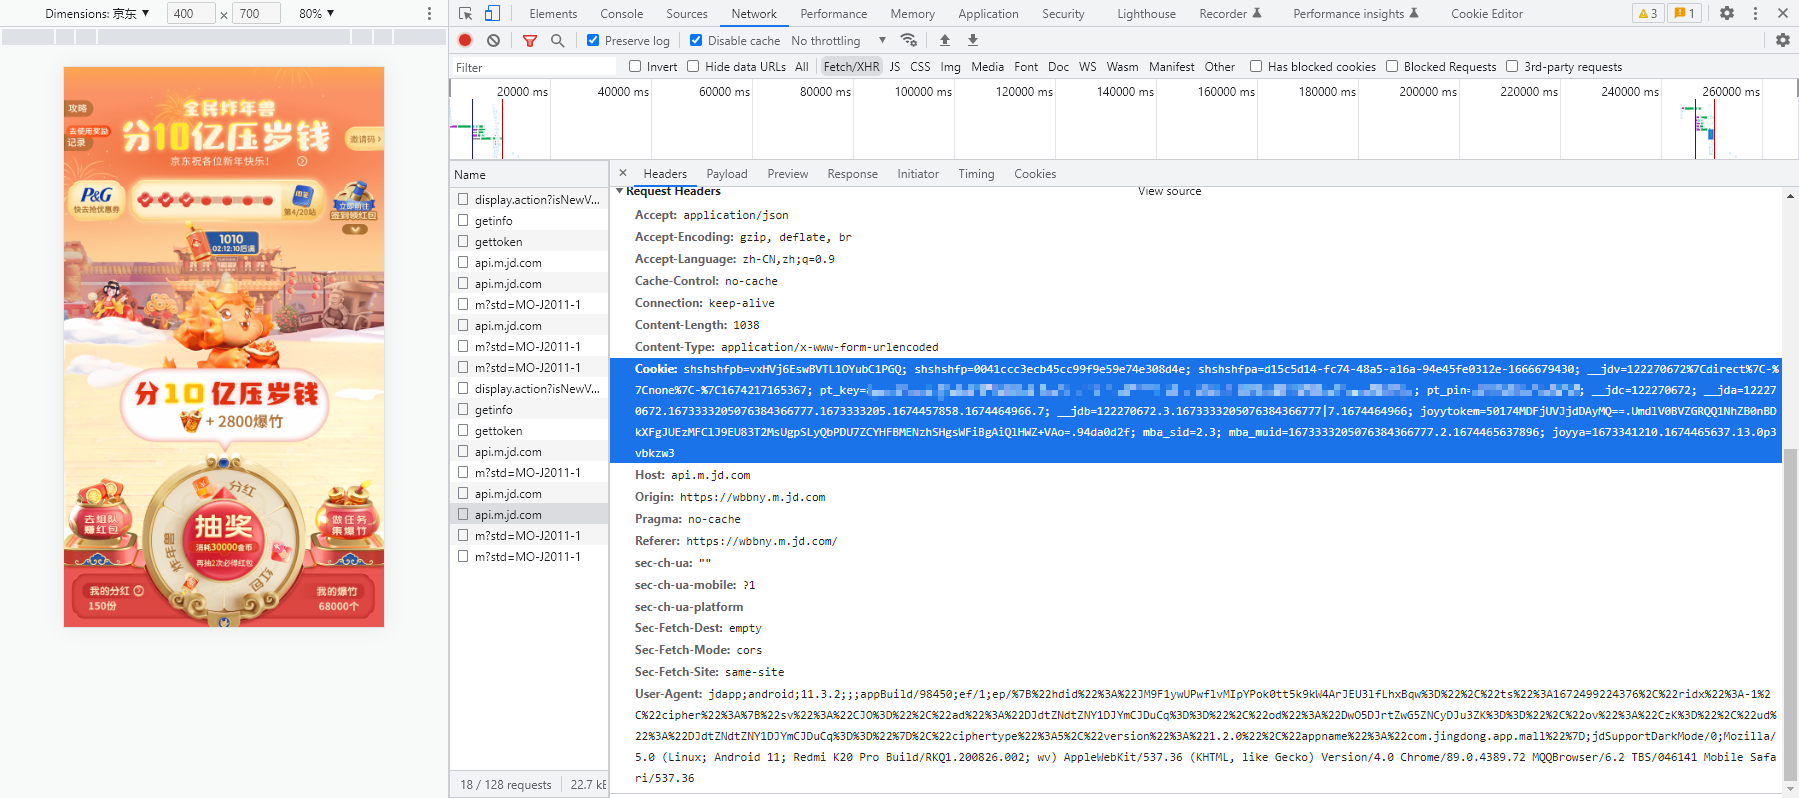1799x798 pixels.
Task: Enable the Invert filter checkbox
Action: pyautogui.click(x=635, y=66)
